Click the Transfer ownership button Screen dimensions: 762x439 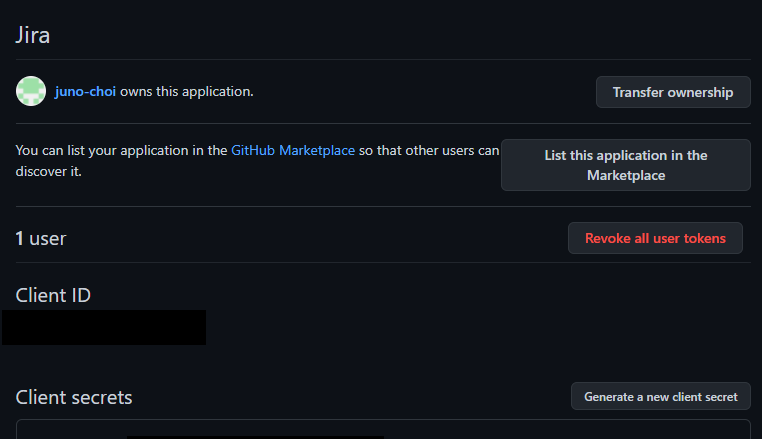[673, 92]
